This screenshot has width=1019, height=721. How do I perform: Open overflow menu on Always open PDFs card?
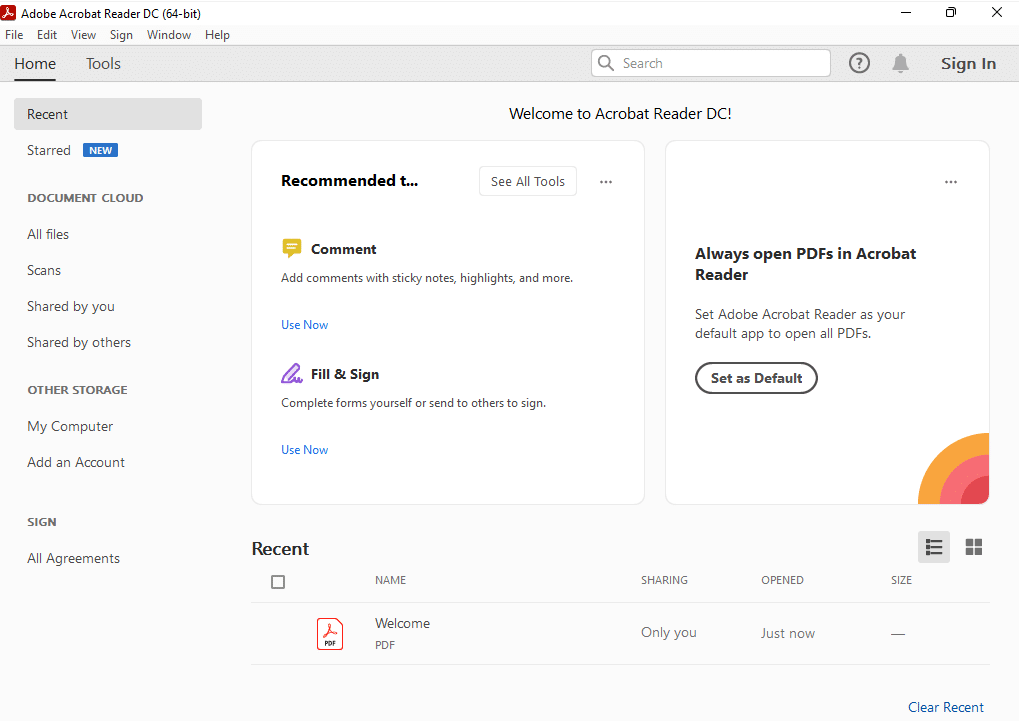[950, 181]
